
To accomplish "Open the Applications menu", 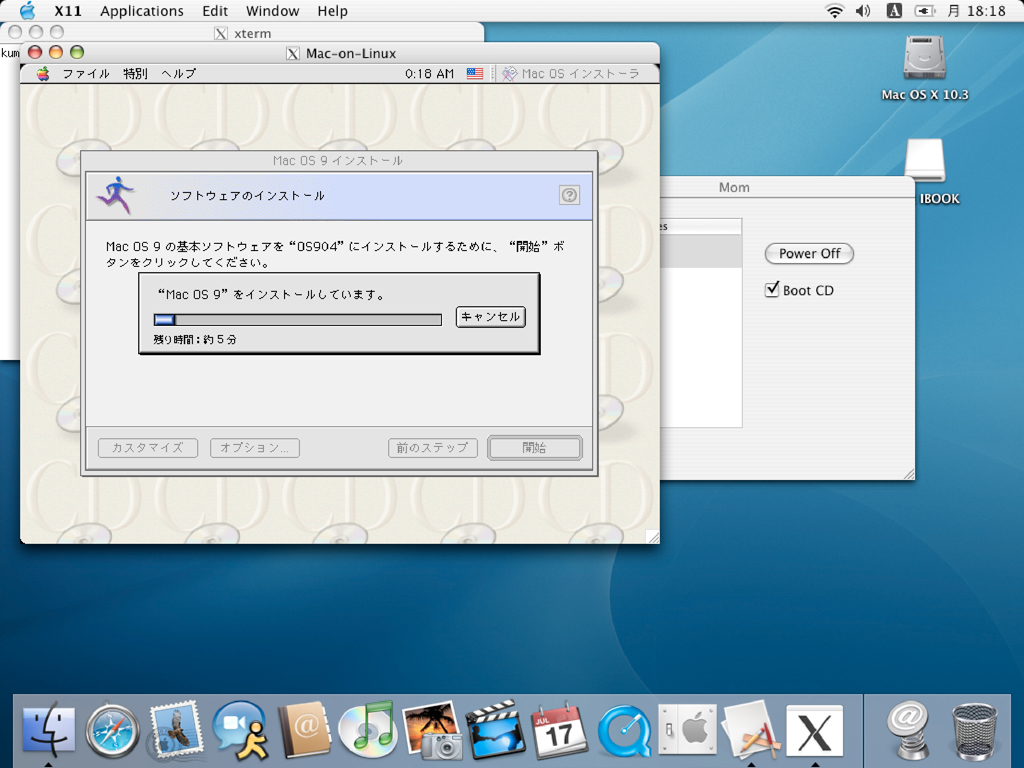I will coord(142,10).
